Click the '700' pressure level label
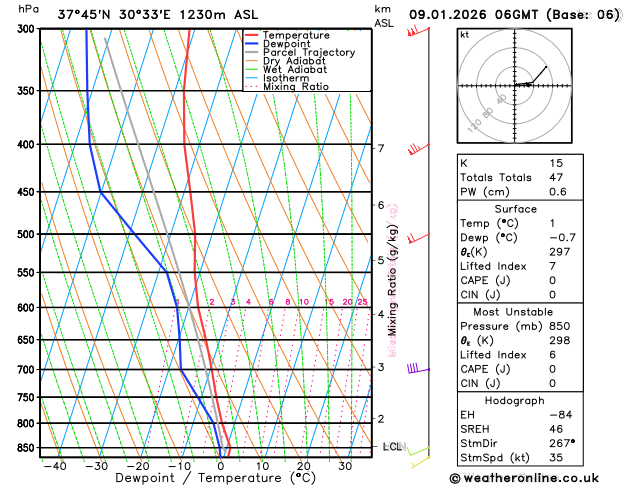This screenshot has width=629, height=486. [x=28, y=370]
